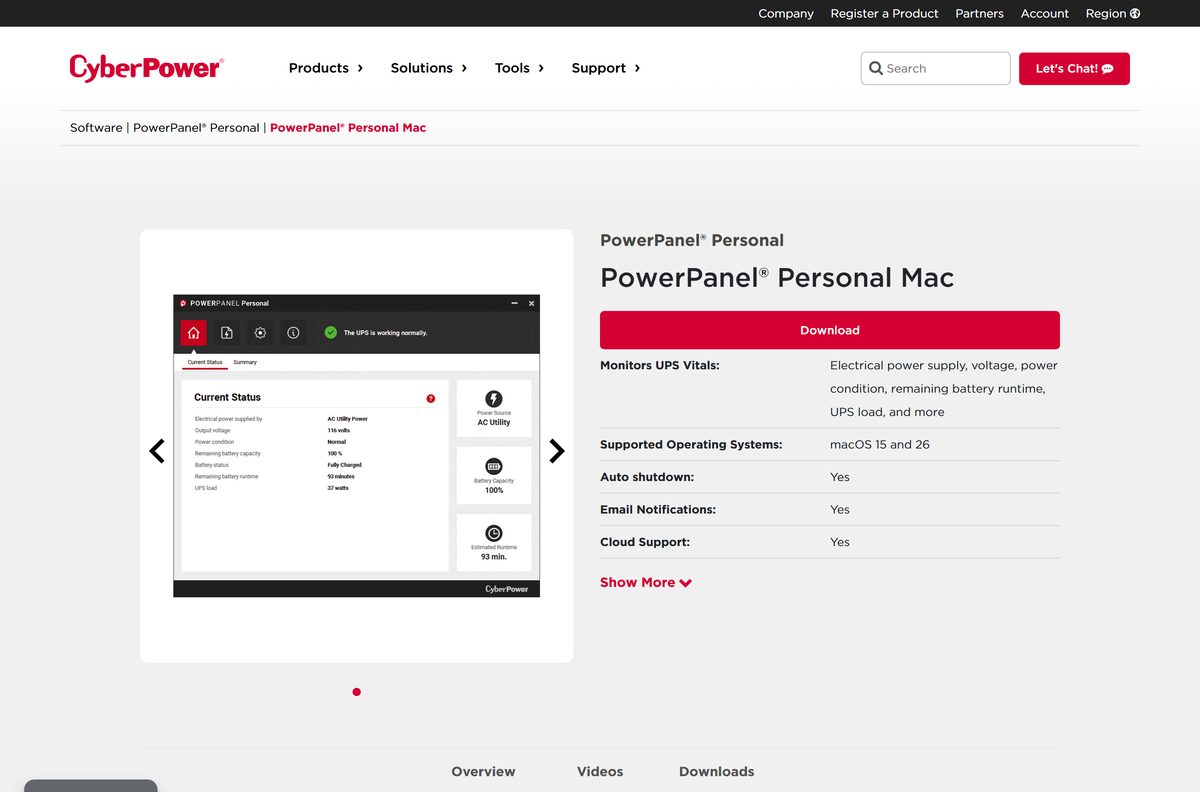Switch to the Videos tab
The image size is (1200, 792).
coord(600,771)
